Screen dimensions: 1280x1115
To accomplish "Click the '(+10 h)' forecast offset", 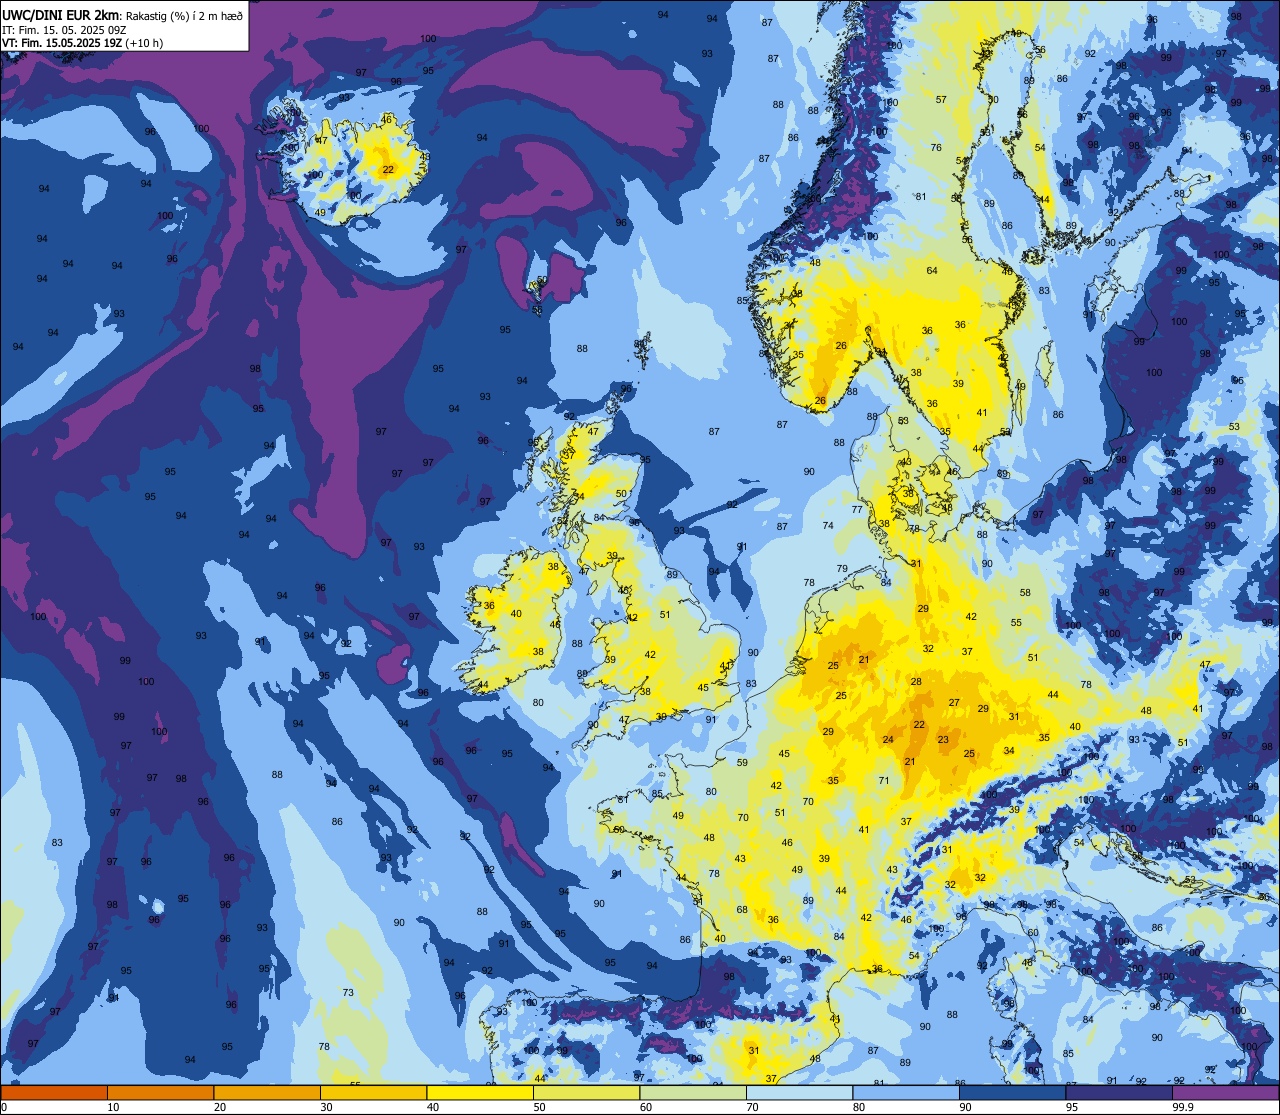I will click(x=144, y=43).
